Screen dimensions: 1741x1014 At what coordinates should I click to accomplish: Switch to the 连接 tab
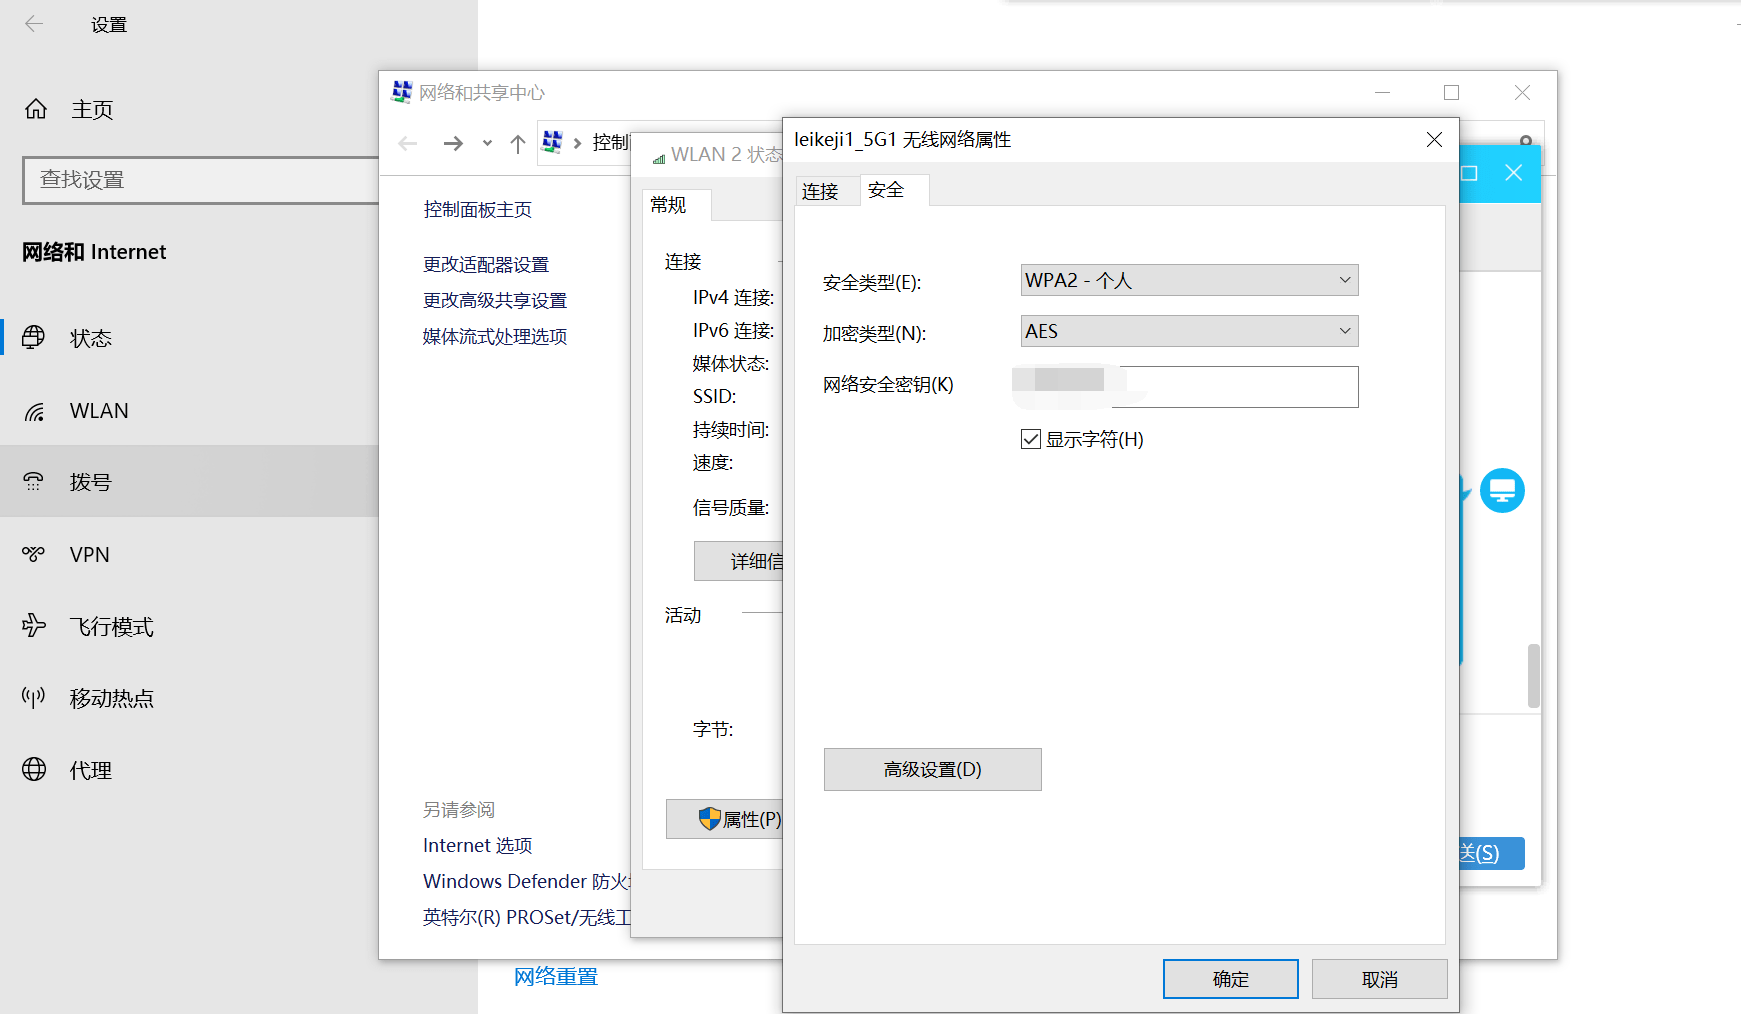(x=820, y=190)
